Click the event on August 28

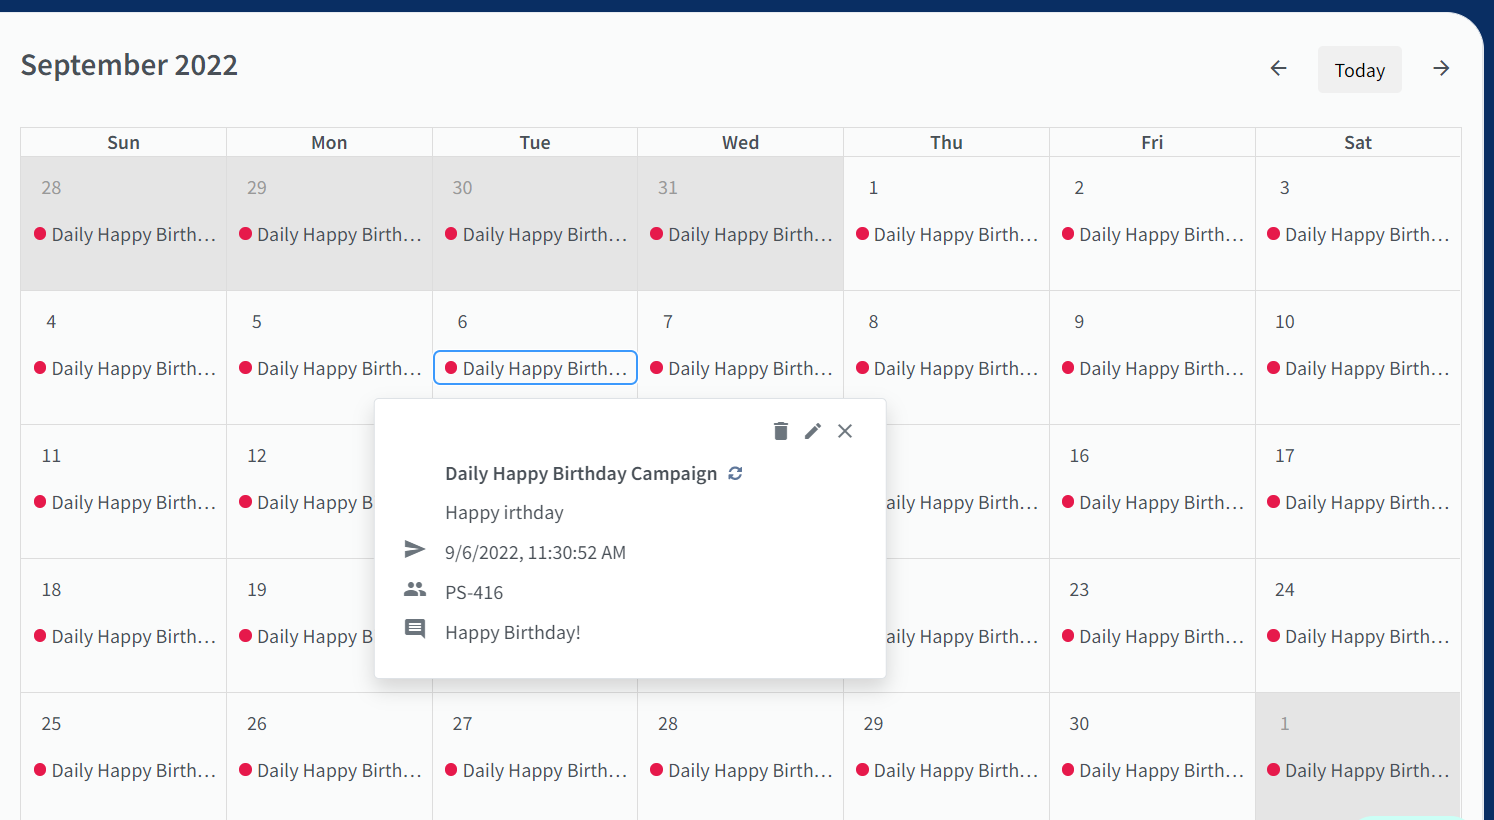click(124, 234)
